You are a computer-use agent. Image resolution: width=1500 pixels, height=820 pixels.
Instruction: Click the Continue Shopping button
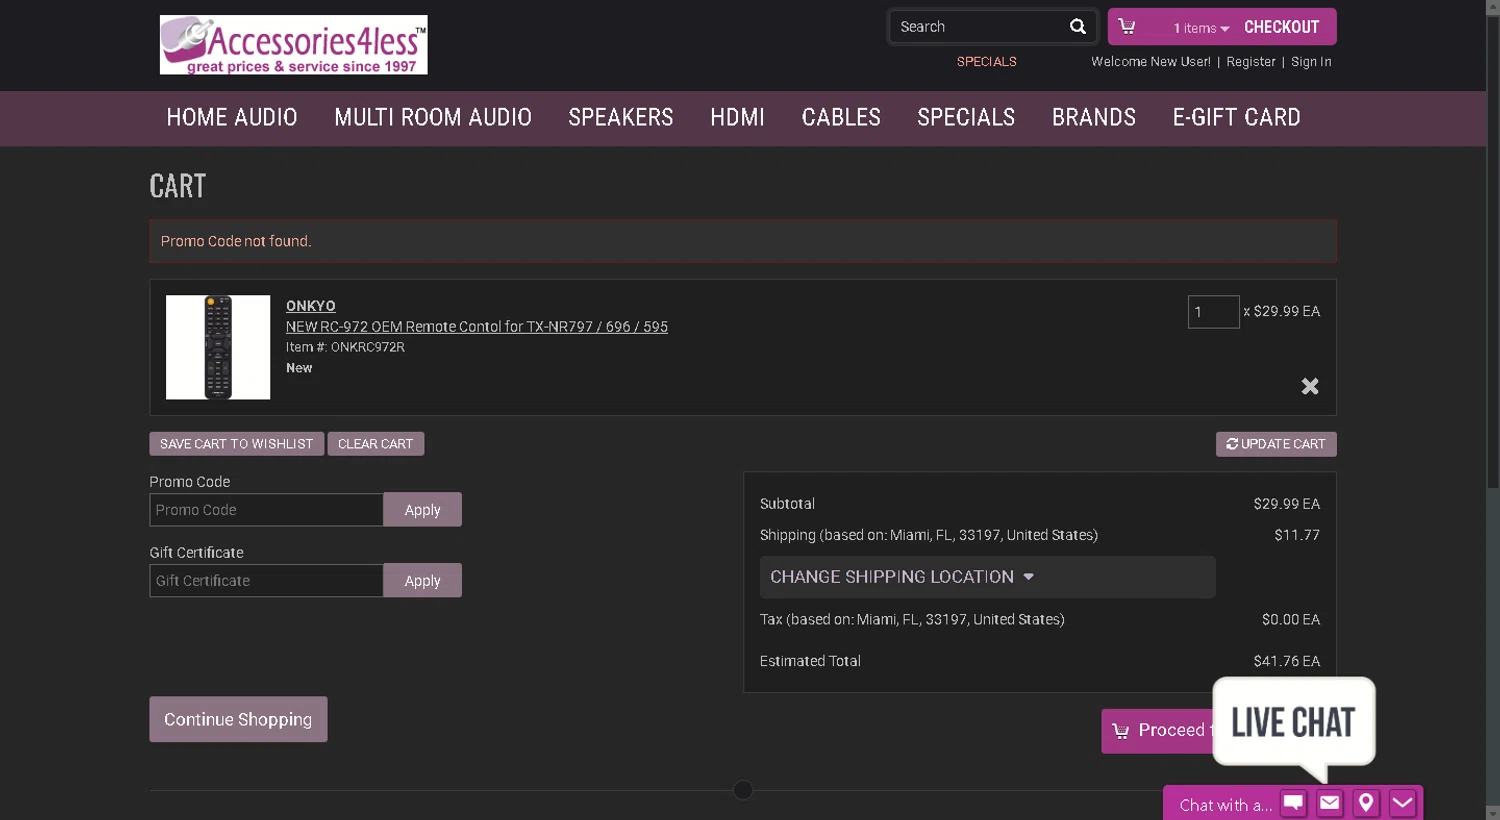coord(238,719)
